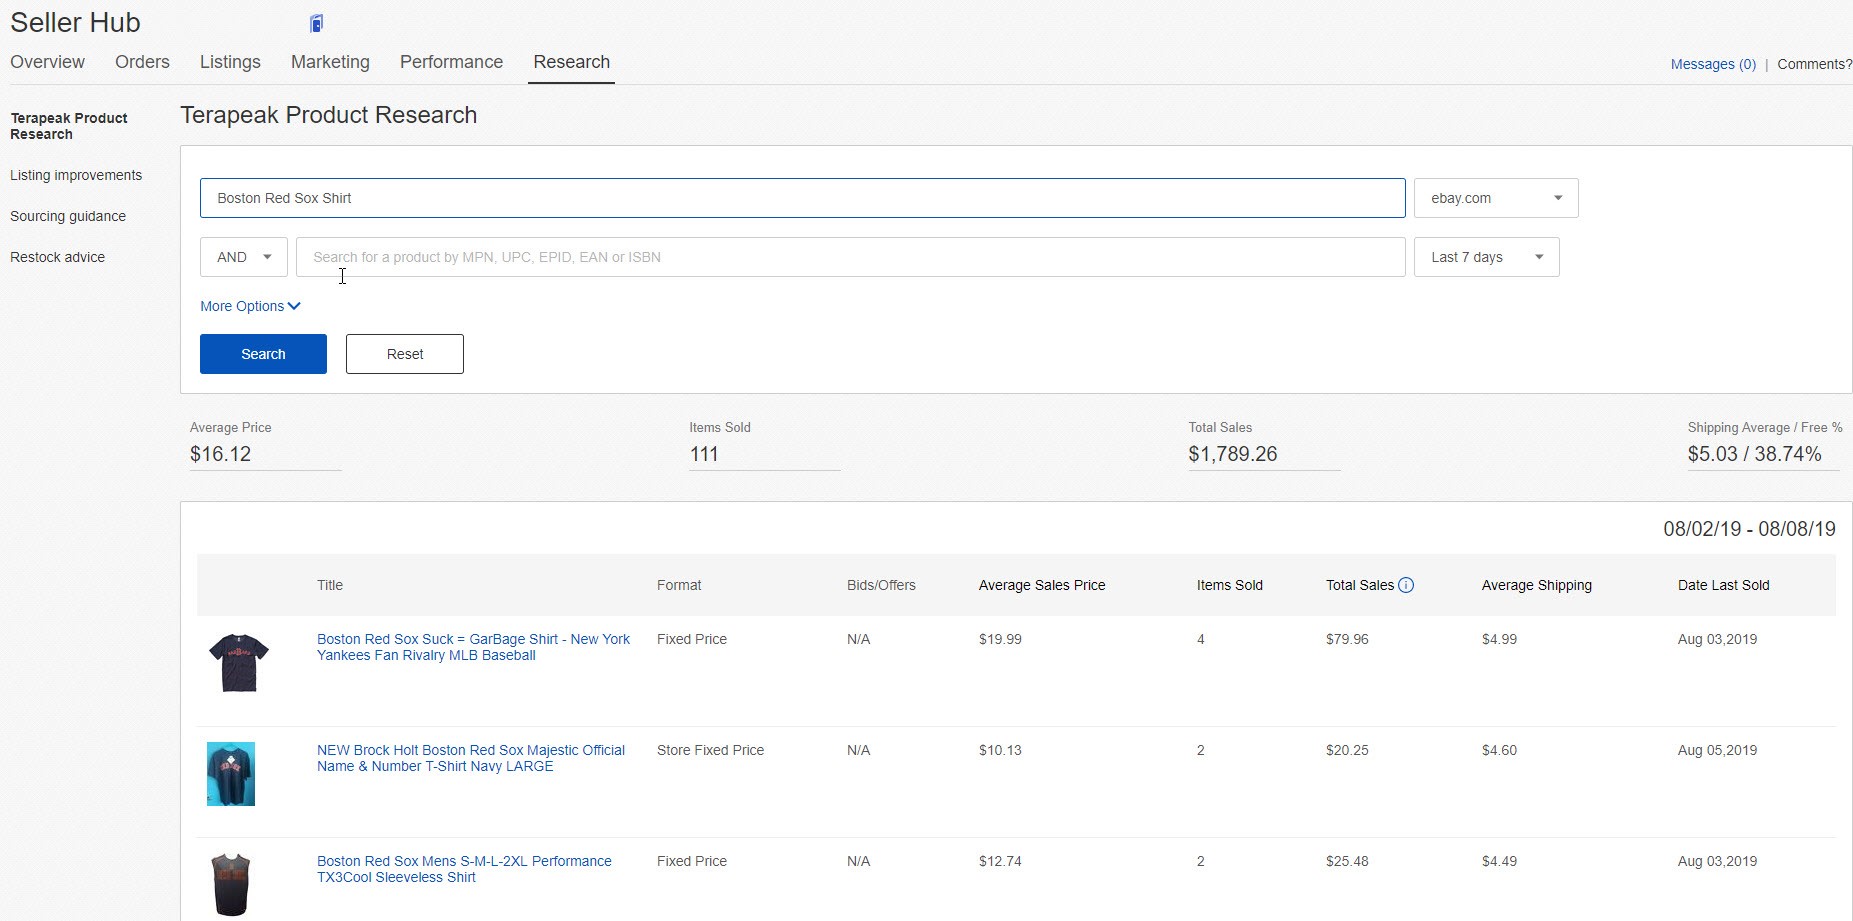Open Listing improvements in sidebar
Viewport: 1853px width, 921px height.
(76, 175)
